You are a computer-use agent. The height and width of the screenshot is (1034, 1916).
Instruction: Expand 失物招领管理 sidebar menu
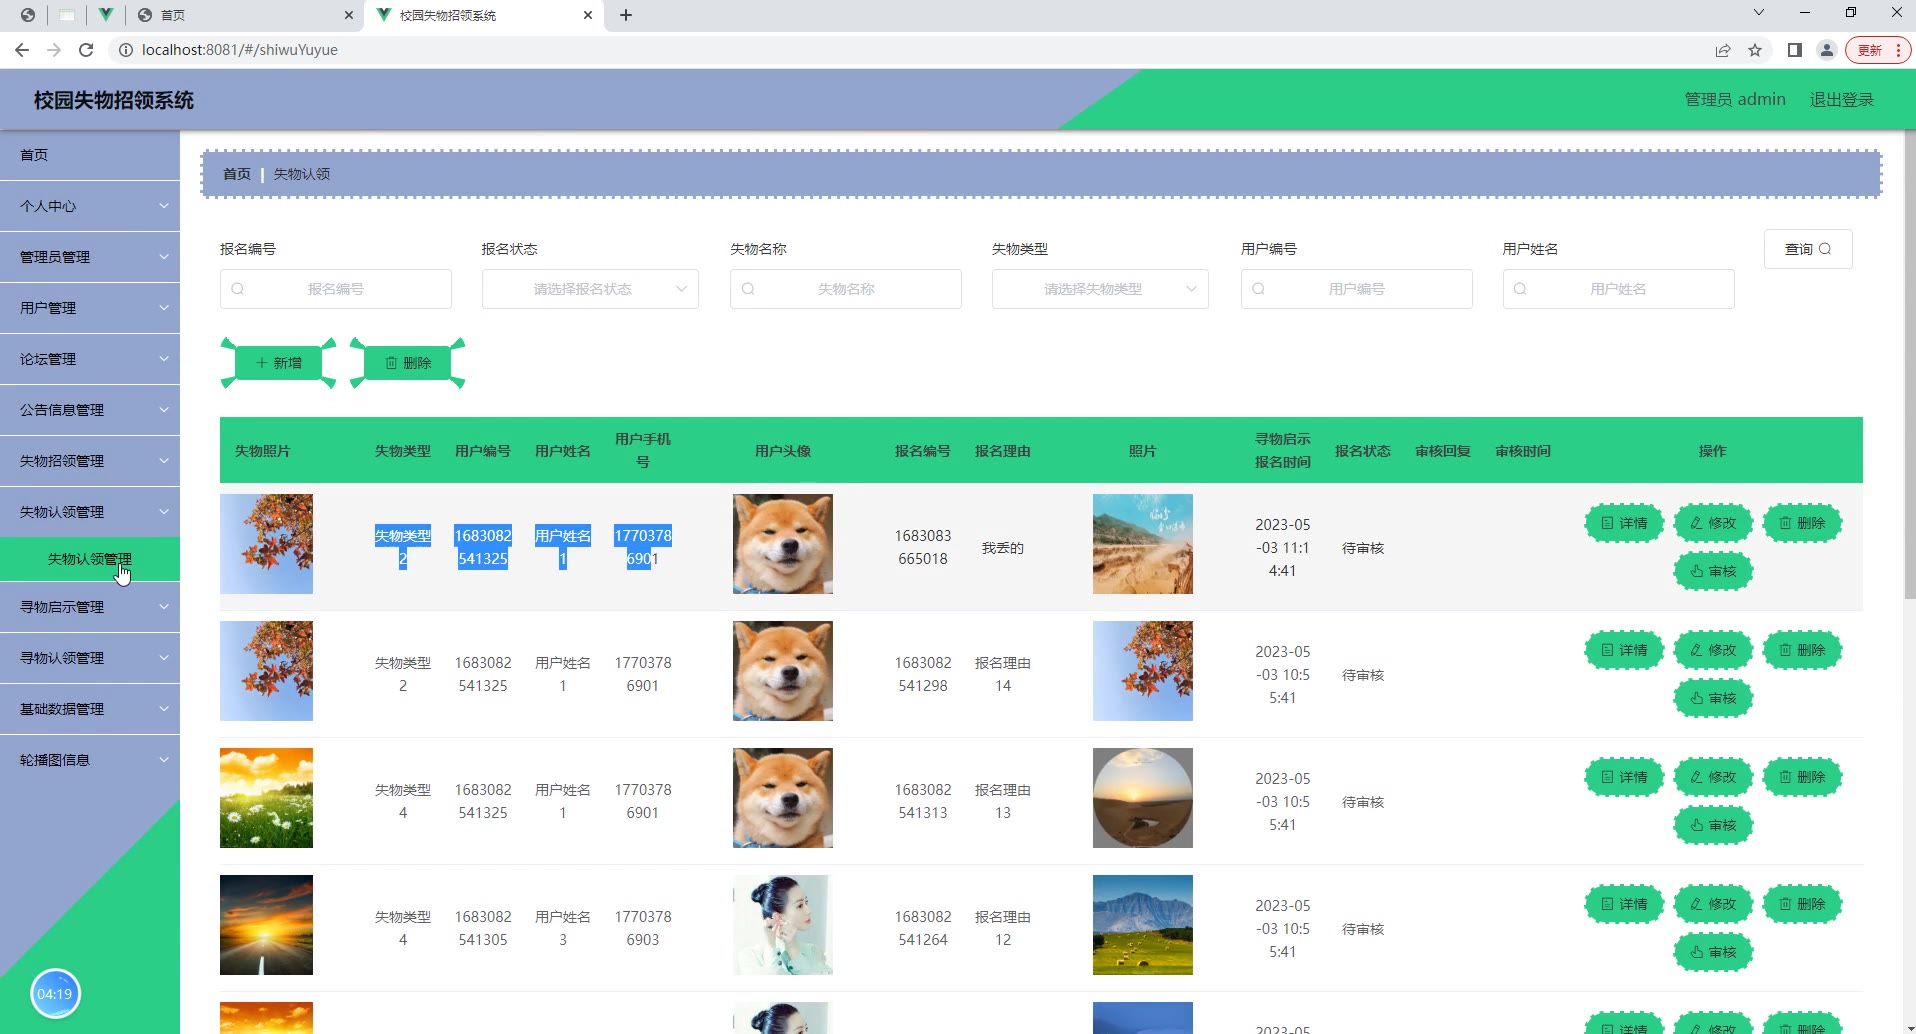pyautogui.click(x=90, y=461)
